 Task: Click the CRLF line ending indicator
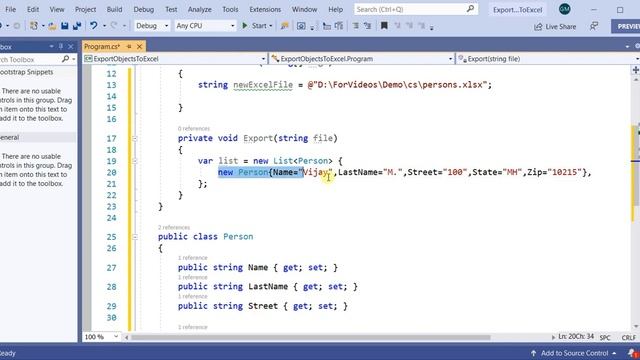(629, 338)
